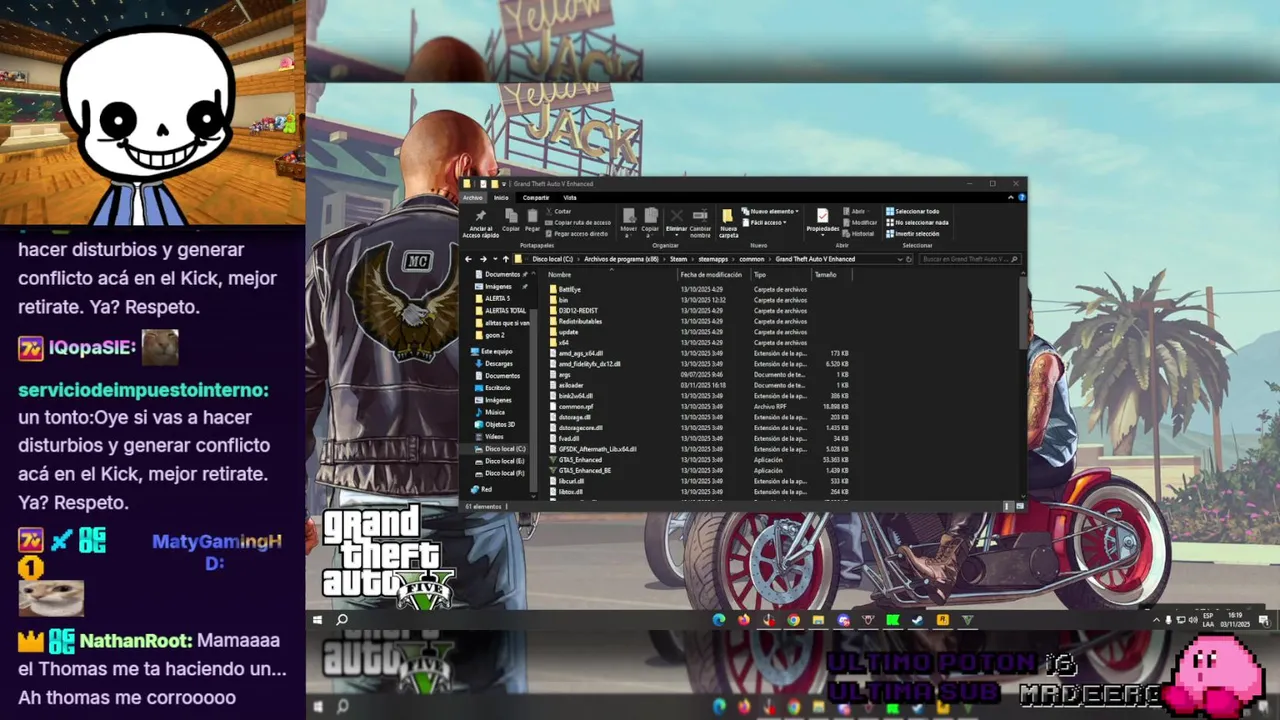Open the Nuevo elemento dropdown
The width and height of the screenshot is (1280, 720).
point(771,211)
